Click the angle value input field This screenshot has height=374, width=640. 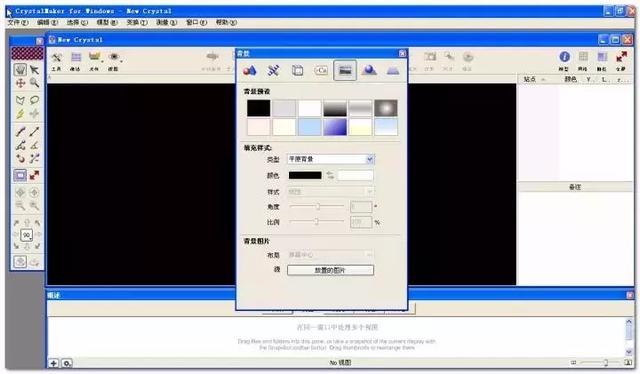(x=361, y=207)
